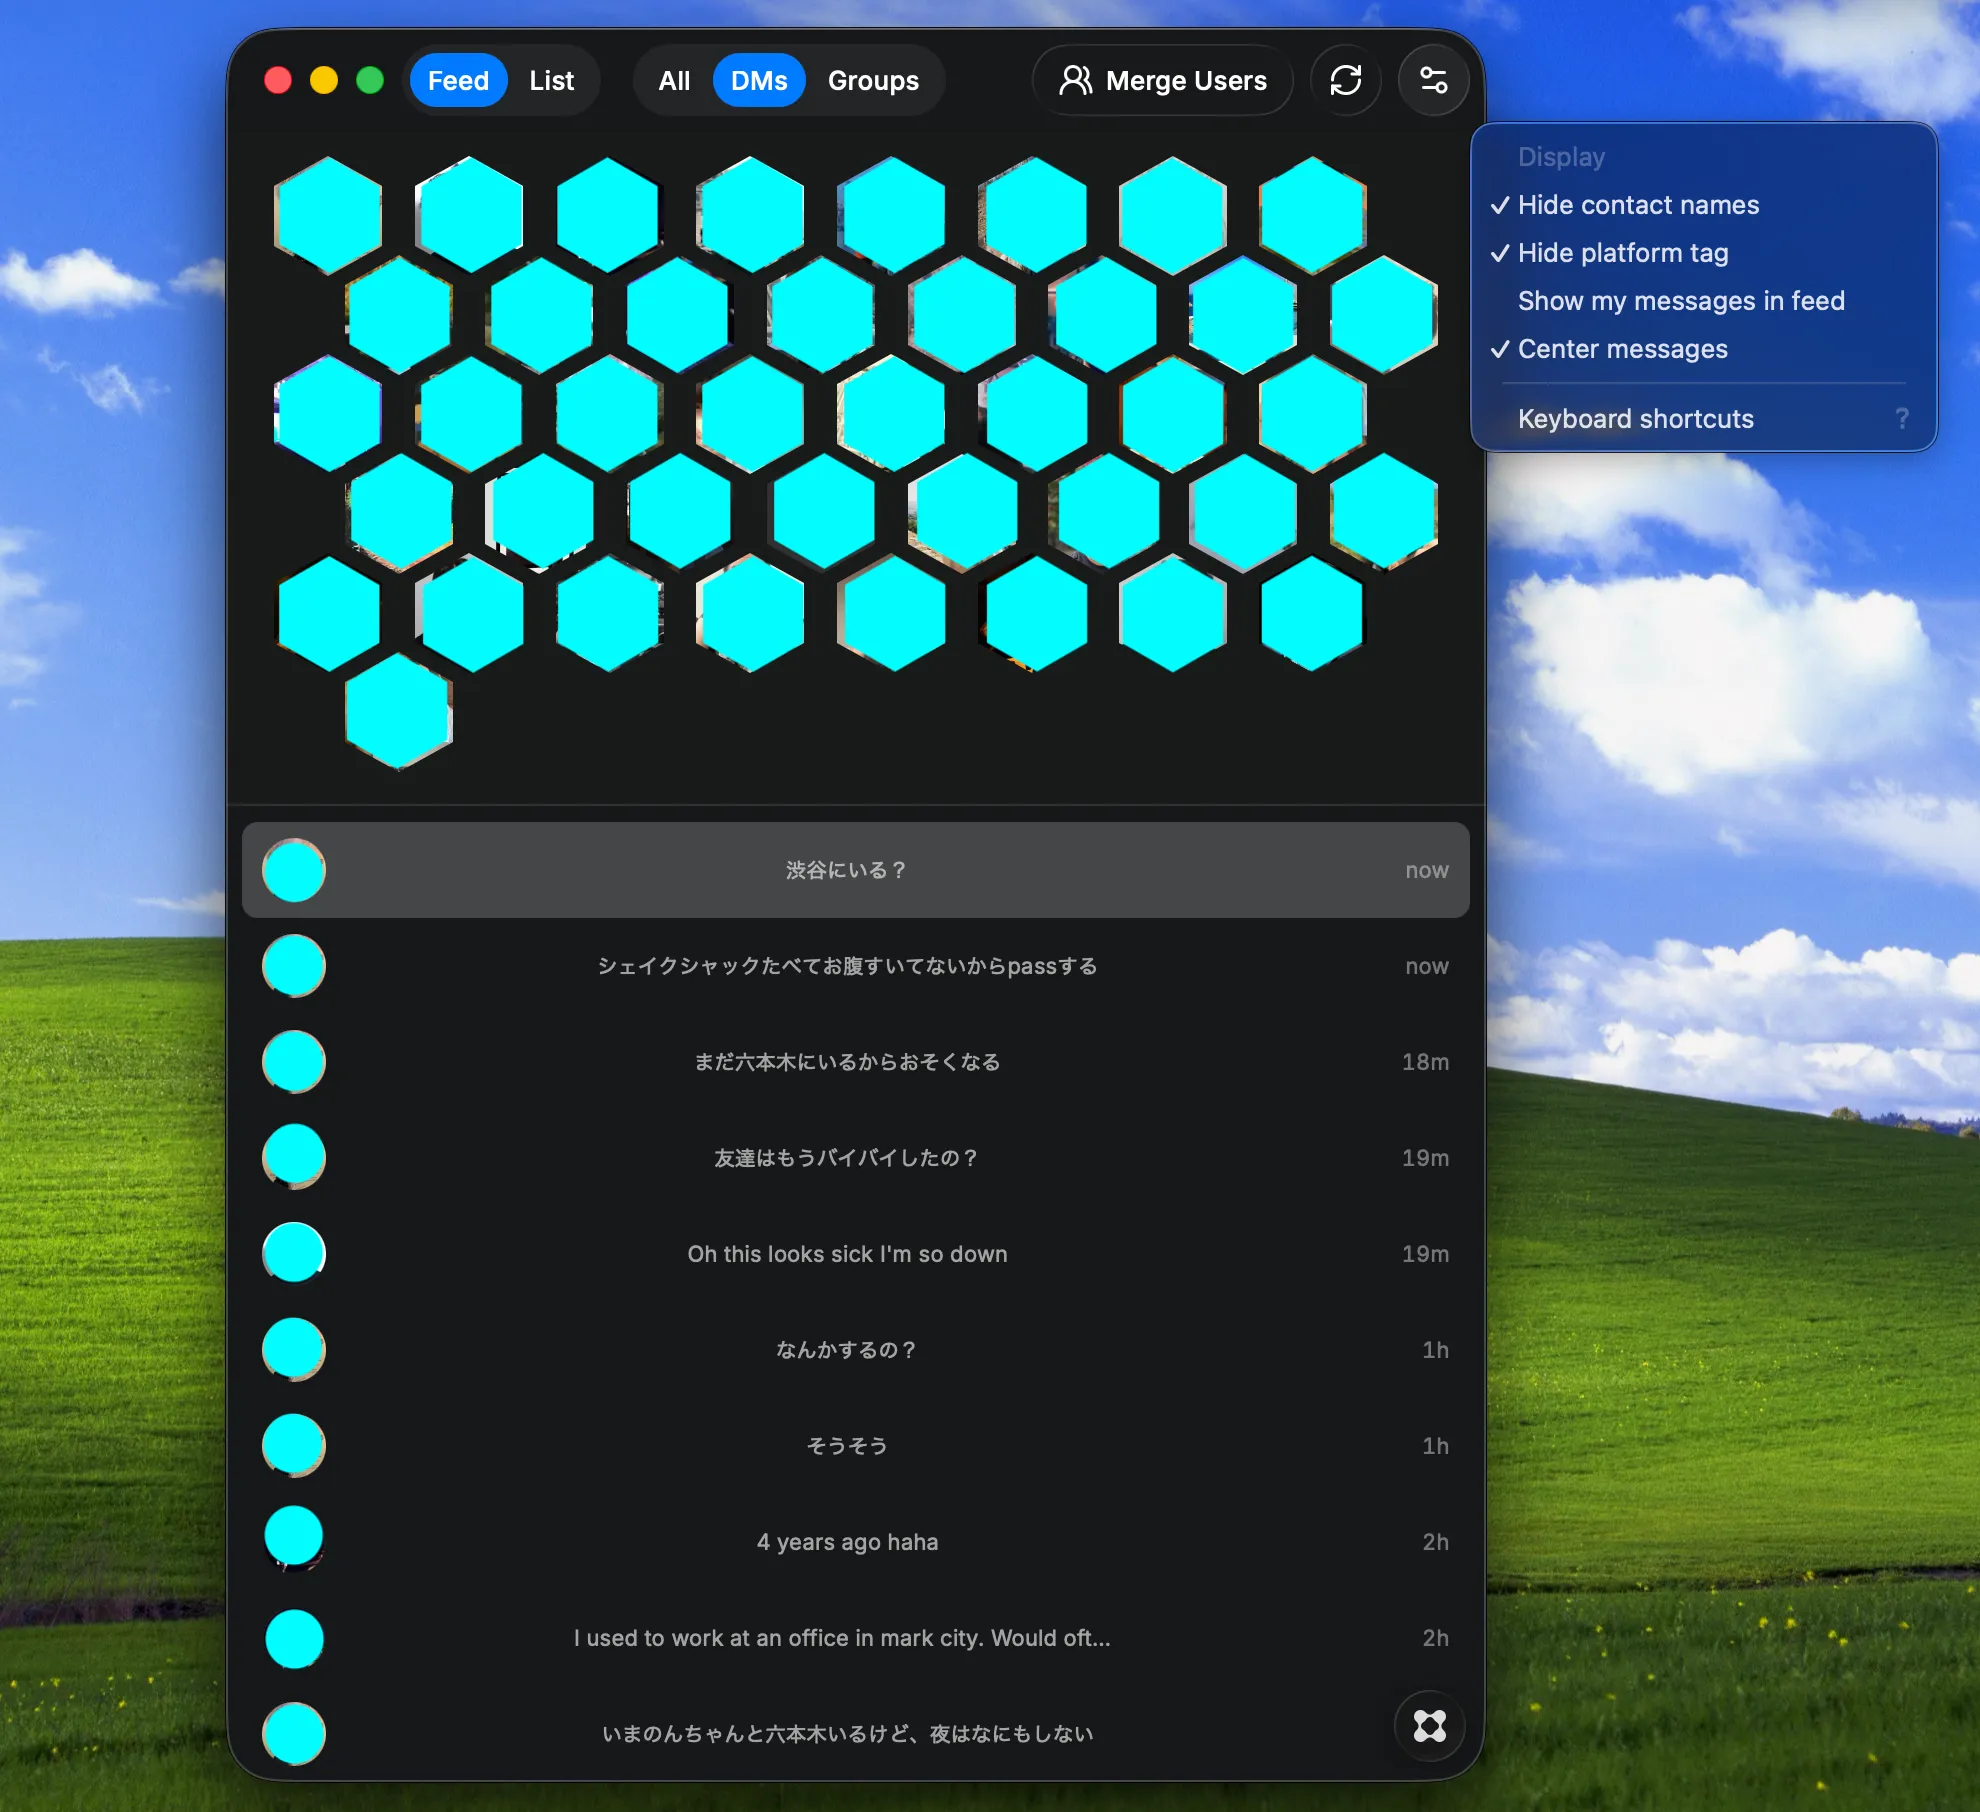Screen dimensions: 1980x1812
Task: Toggle Hide platform tag option
Action: point(1704,253)
